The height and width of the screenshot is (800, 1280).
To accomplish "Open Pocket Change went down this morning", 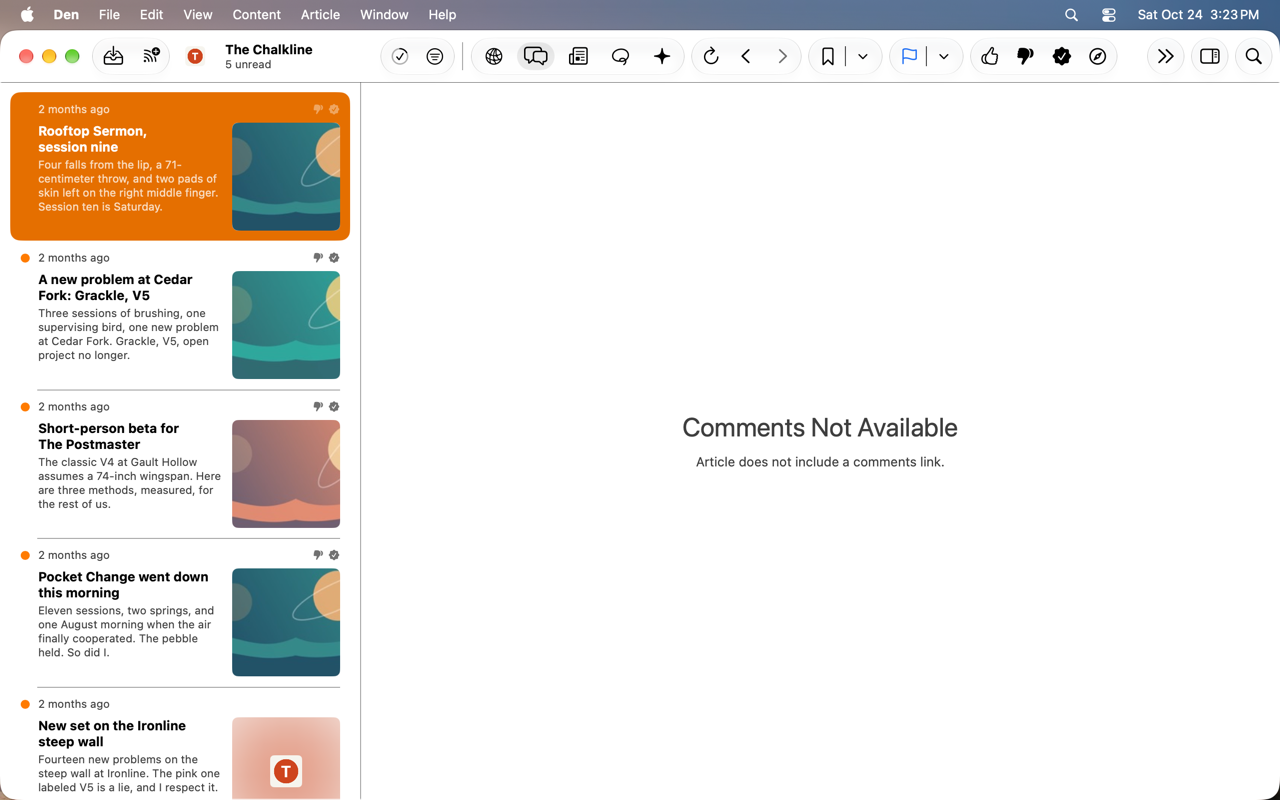I will [x=180, y=613].
